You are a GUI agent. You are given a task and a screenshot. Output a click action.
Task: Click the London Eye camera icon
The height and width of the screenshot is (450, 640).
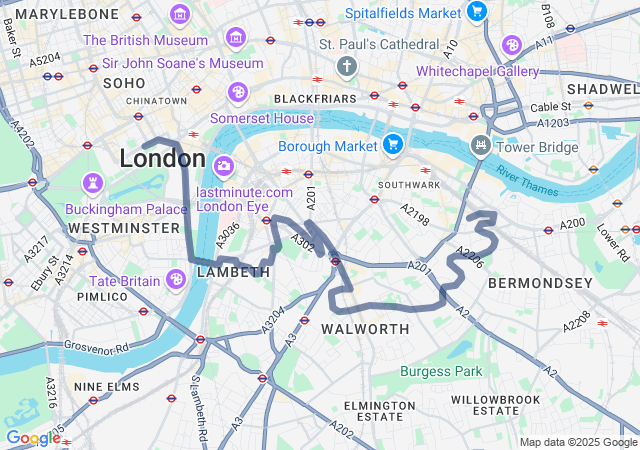[224, 166]
